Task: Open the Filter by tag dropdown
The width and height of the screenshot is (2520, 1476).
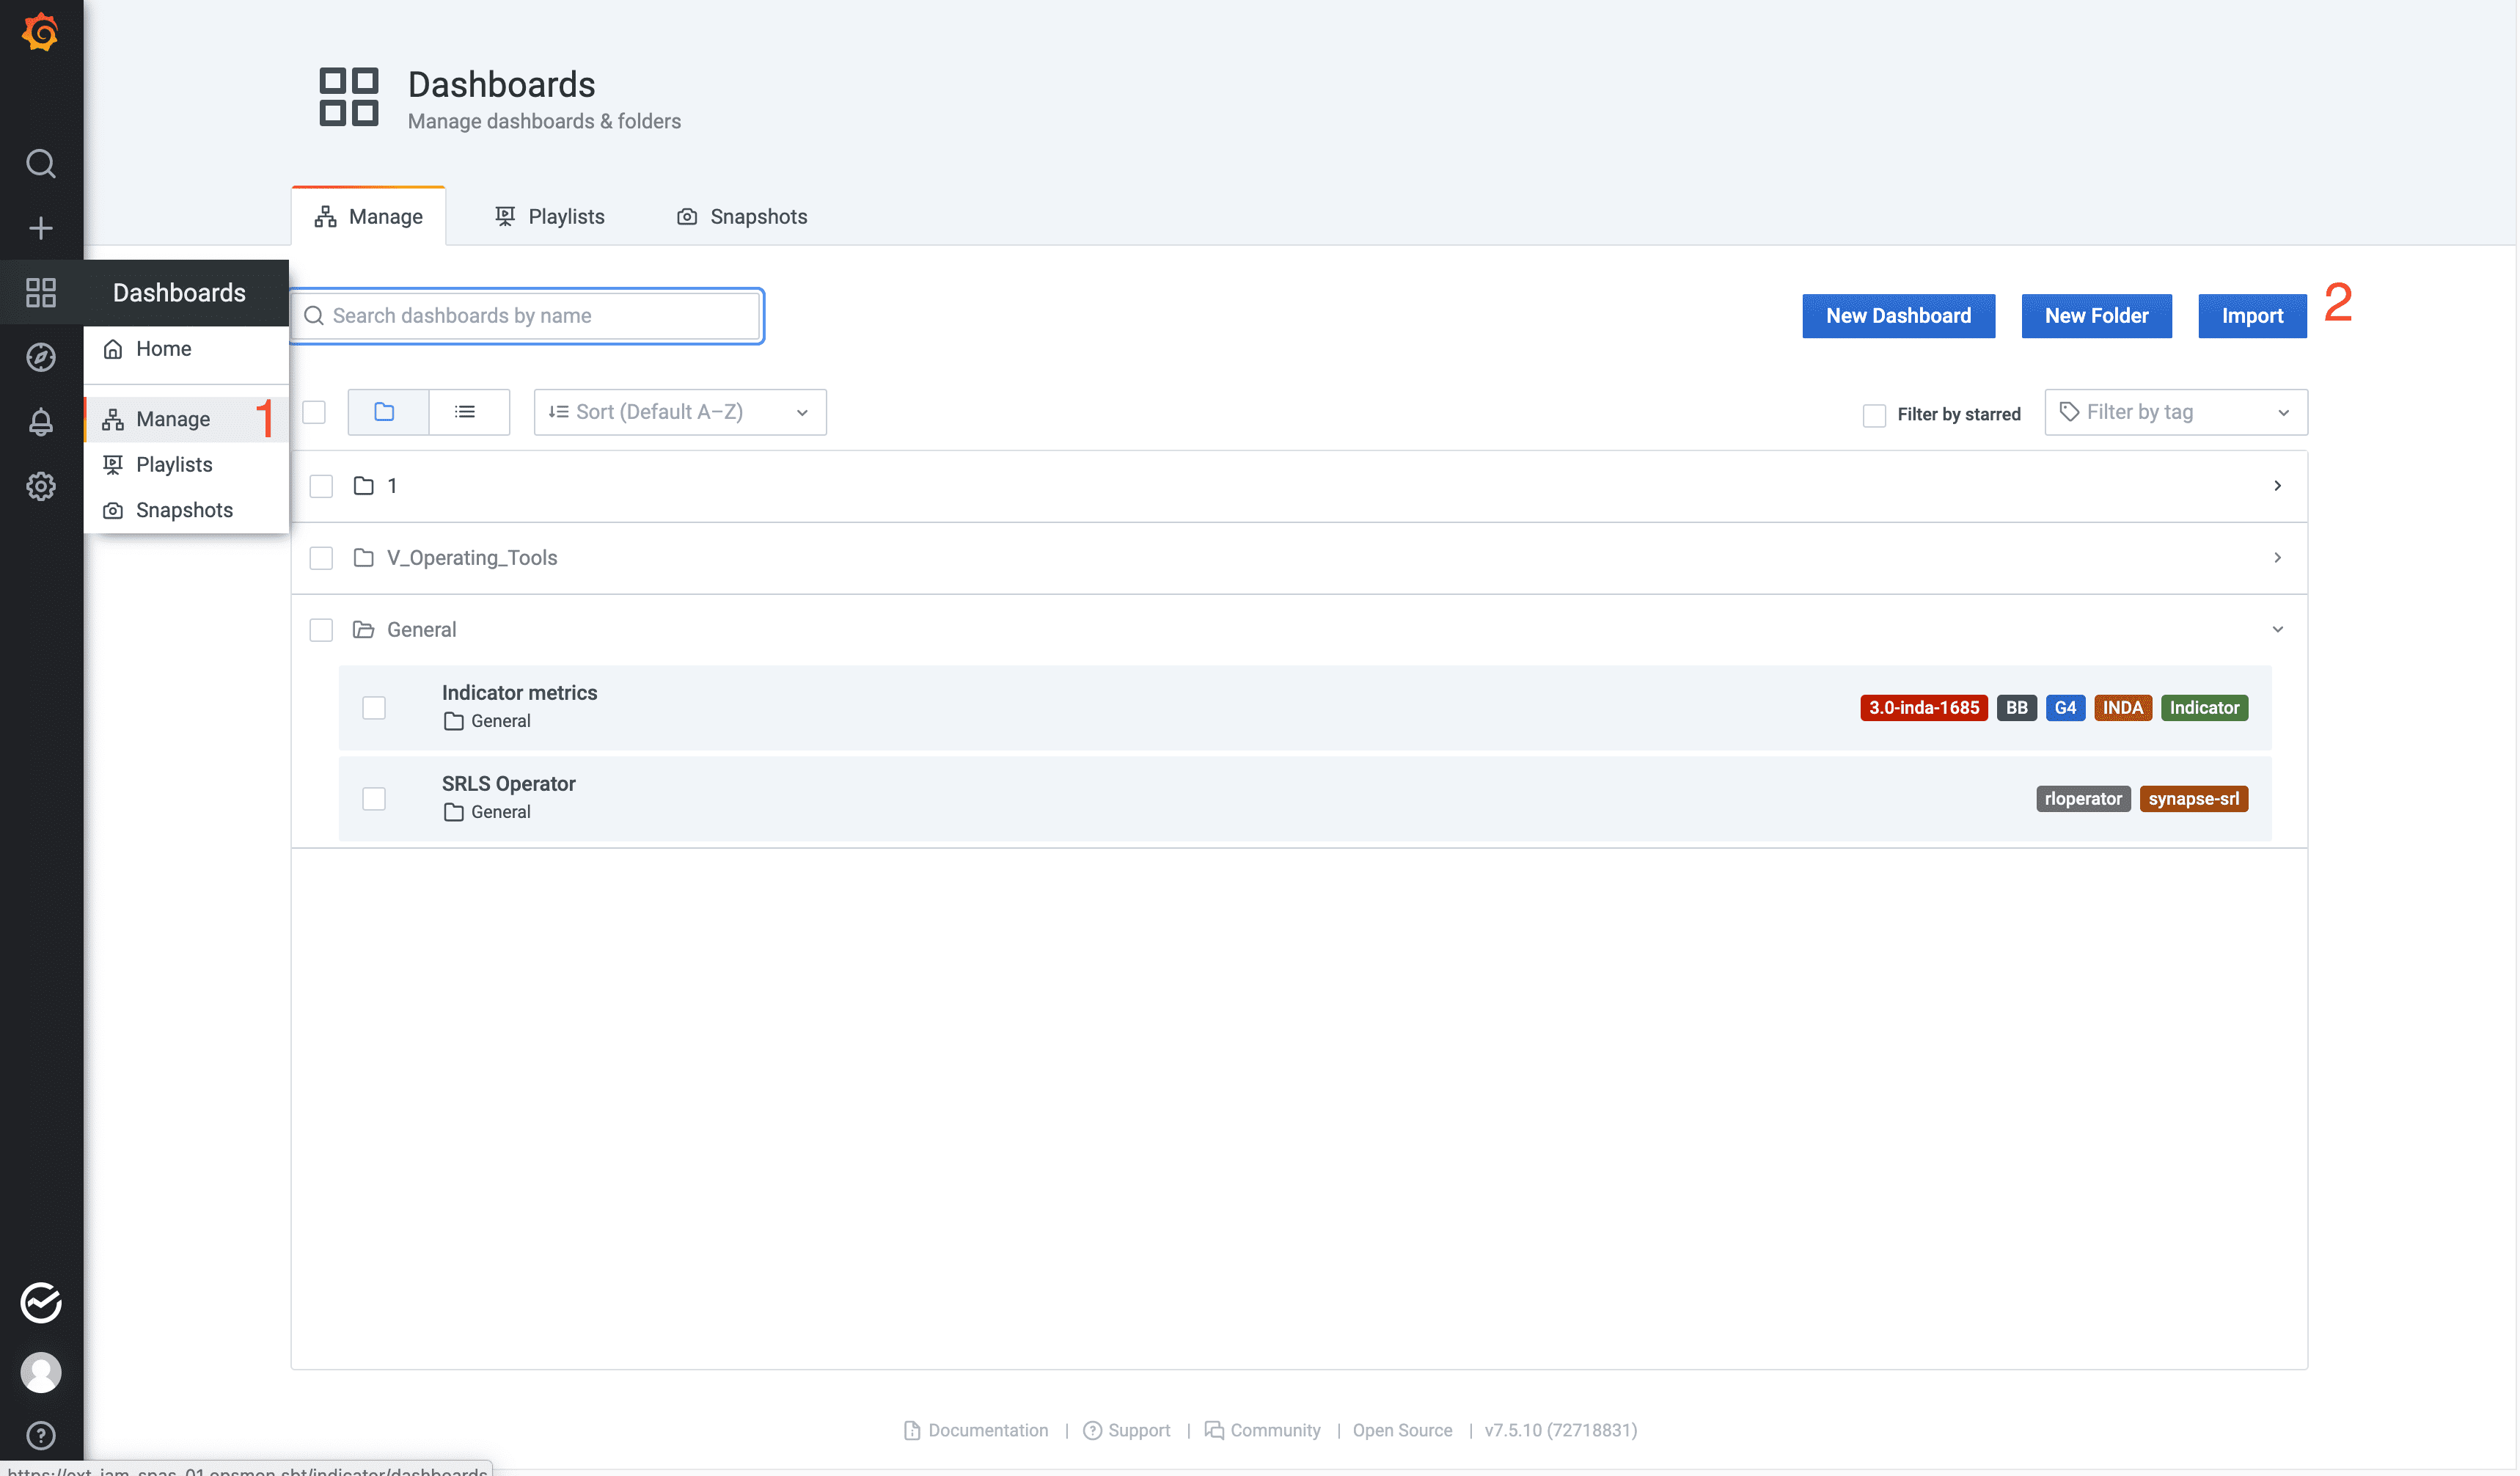Action: [2175, 412]
